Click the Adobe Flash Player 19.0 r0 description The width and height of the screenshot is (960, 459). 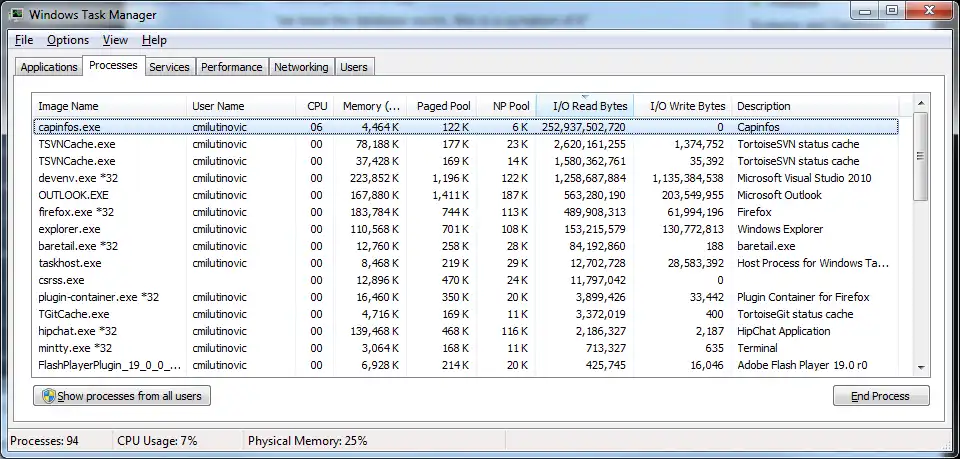click(x=802, y=365)
